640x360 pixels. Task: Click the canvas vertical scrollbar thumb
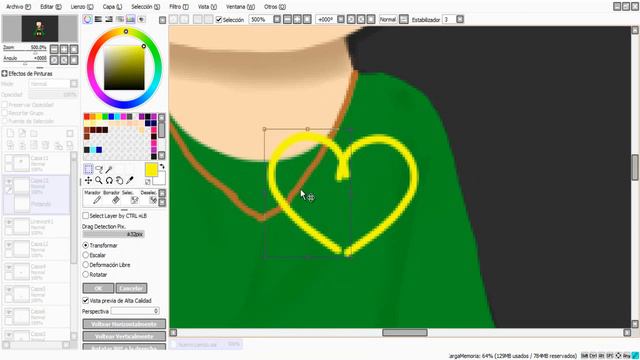pyautogui.click(x=635, y=167)
